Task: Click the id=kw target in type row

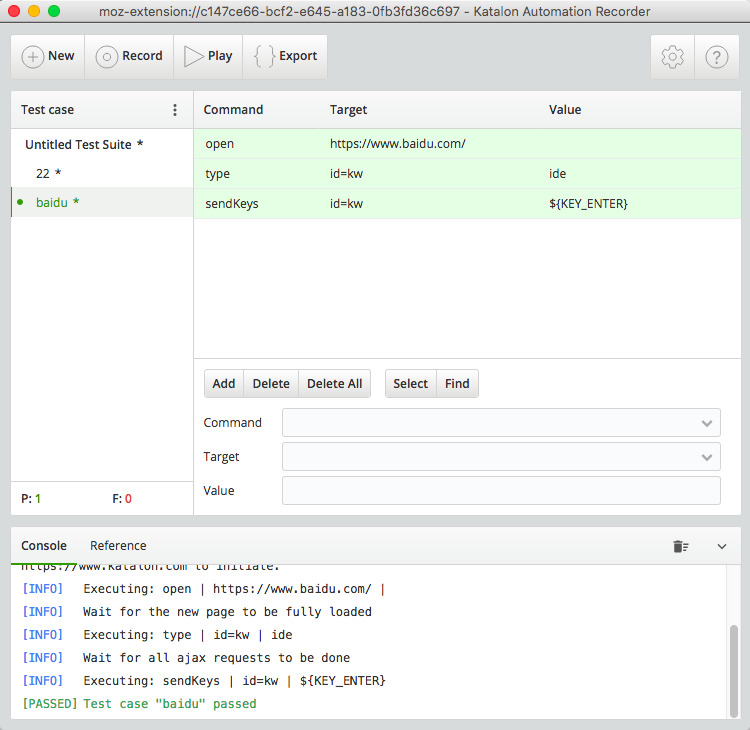Action: [346, 174]
